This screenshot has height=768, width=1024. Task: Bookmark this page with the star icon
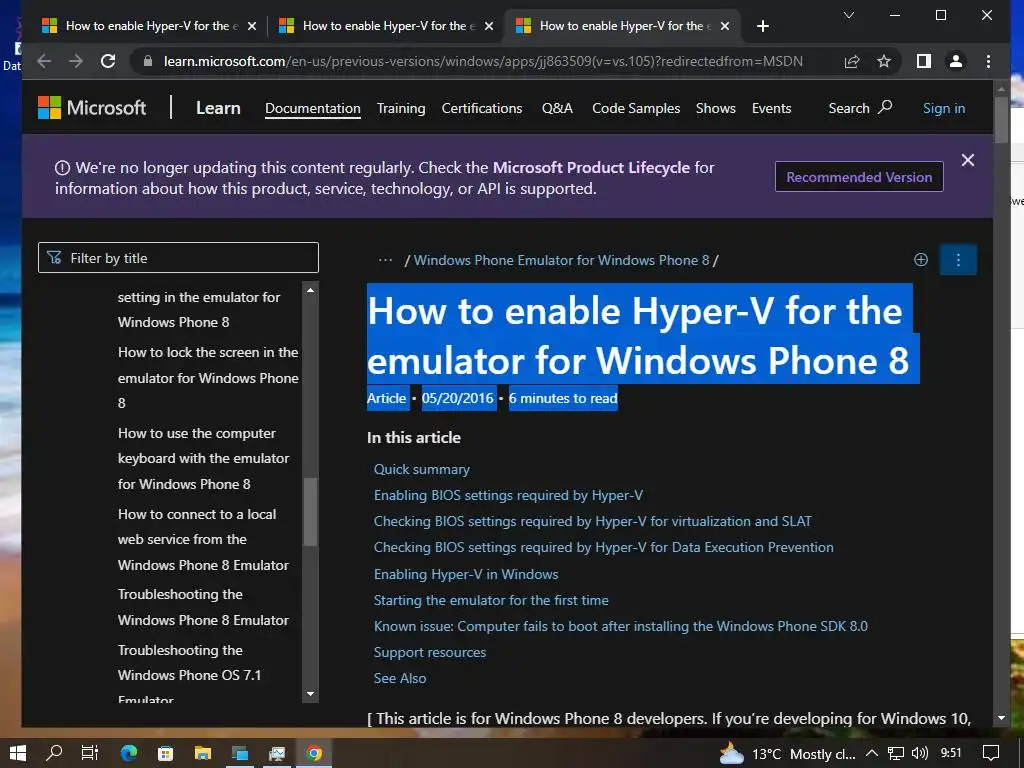(884, 61)
